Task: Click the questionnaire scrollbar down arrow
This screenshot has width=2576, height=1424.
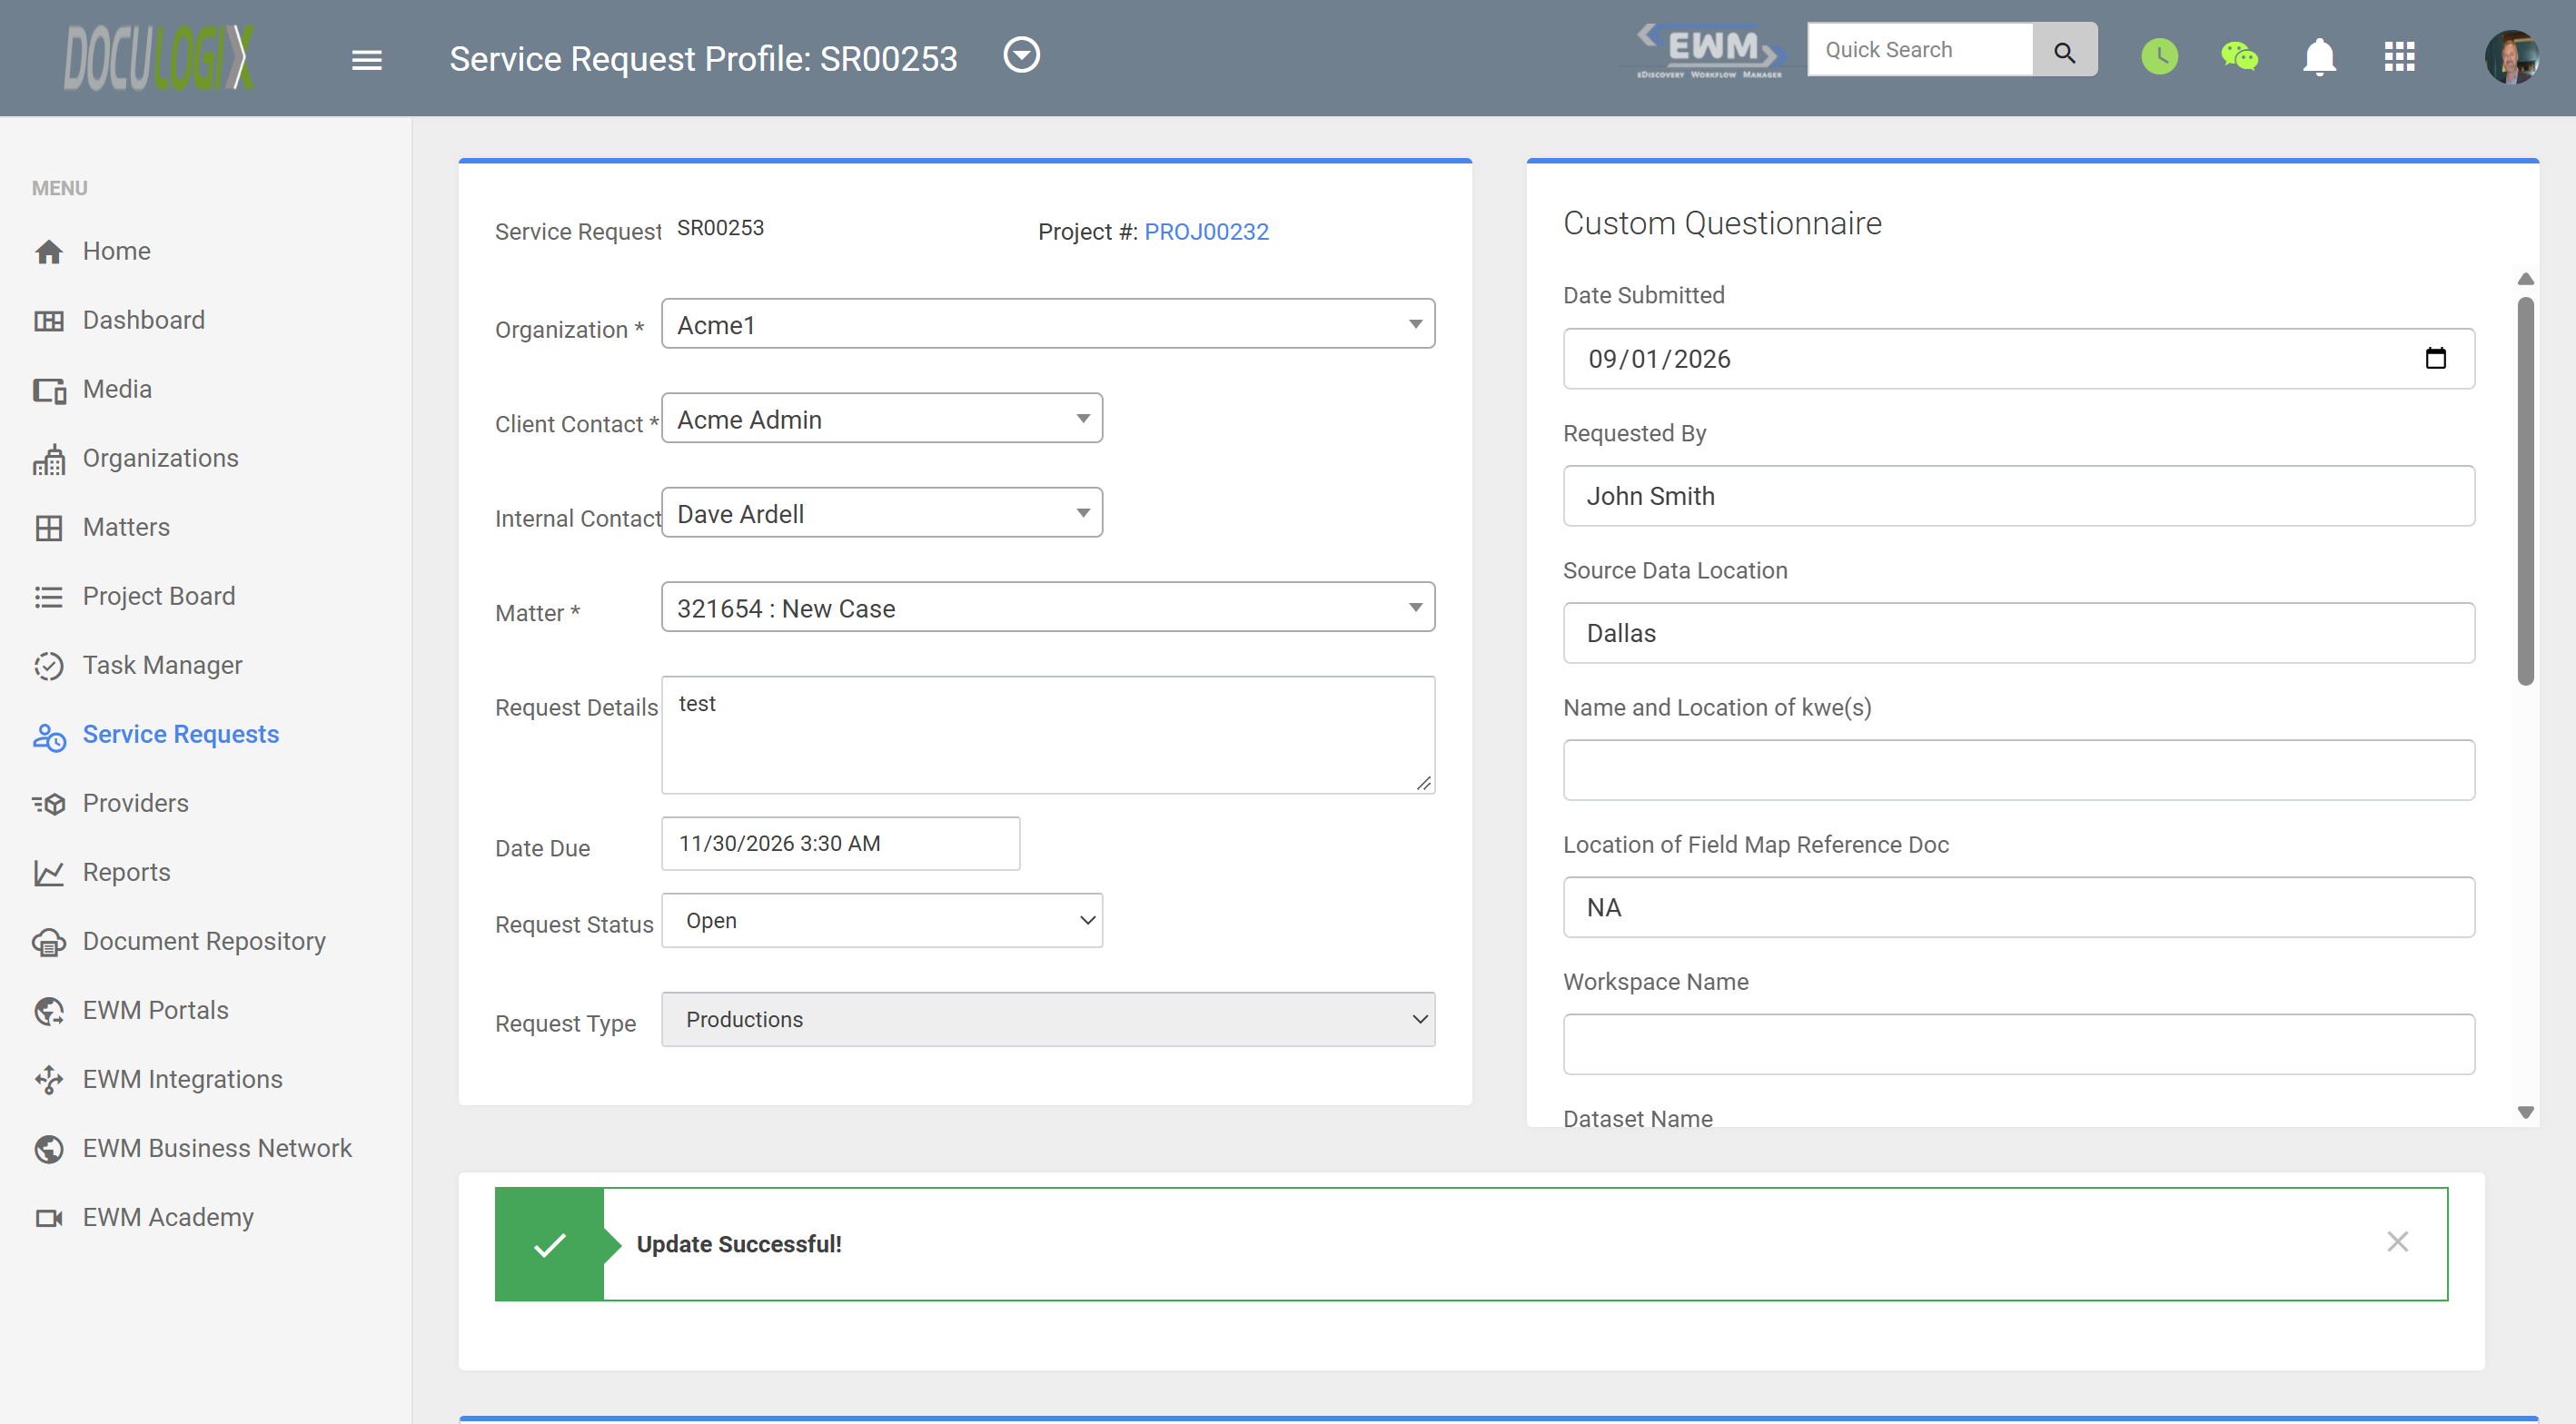Action: [2525, 1112]
